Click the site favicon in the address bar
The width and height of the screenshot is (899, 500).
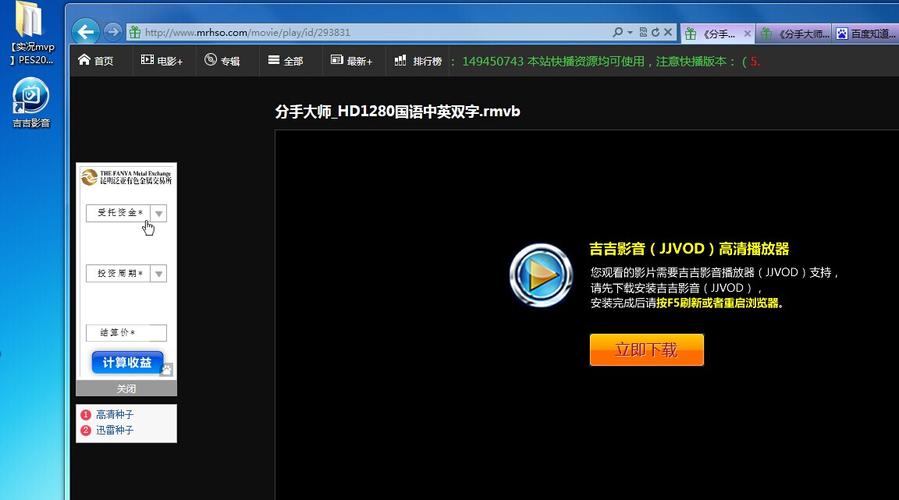[135, 32]
